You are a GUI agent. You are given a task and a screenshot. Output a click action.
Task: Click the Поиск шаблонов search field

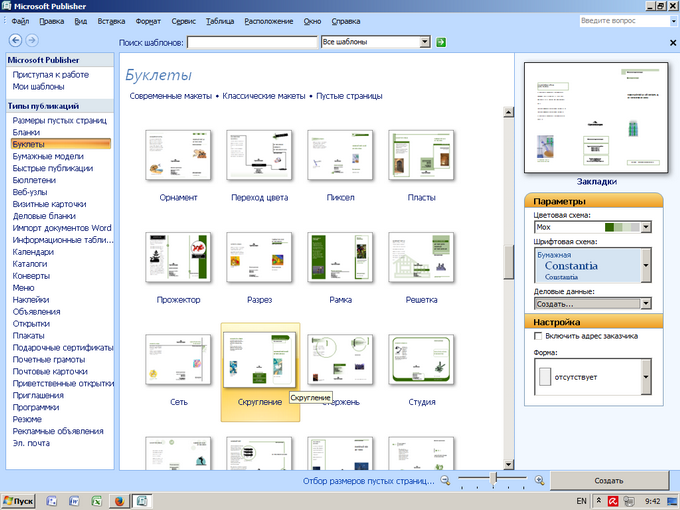[x=252, y=42]
